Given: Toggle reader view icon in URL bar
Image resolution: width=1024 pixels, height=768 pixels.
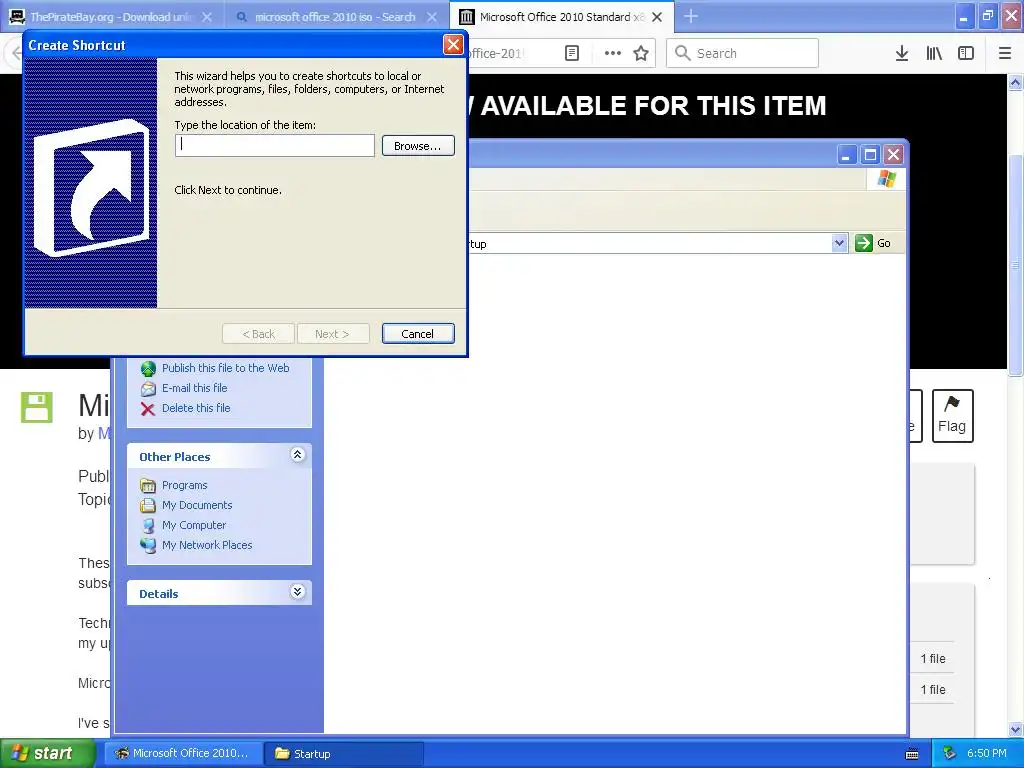Looking at the screenshot, I should (x=572, y=53).
